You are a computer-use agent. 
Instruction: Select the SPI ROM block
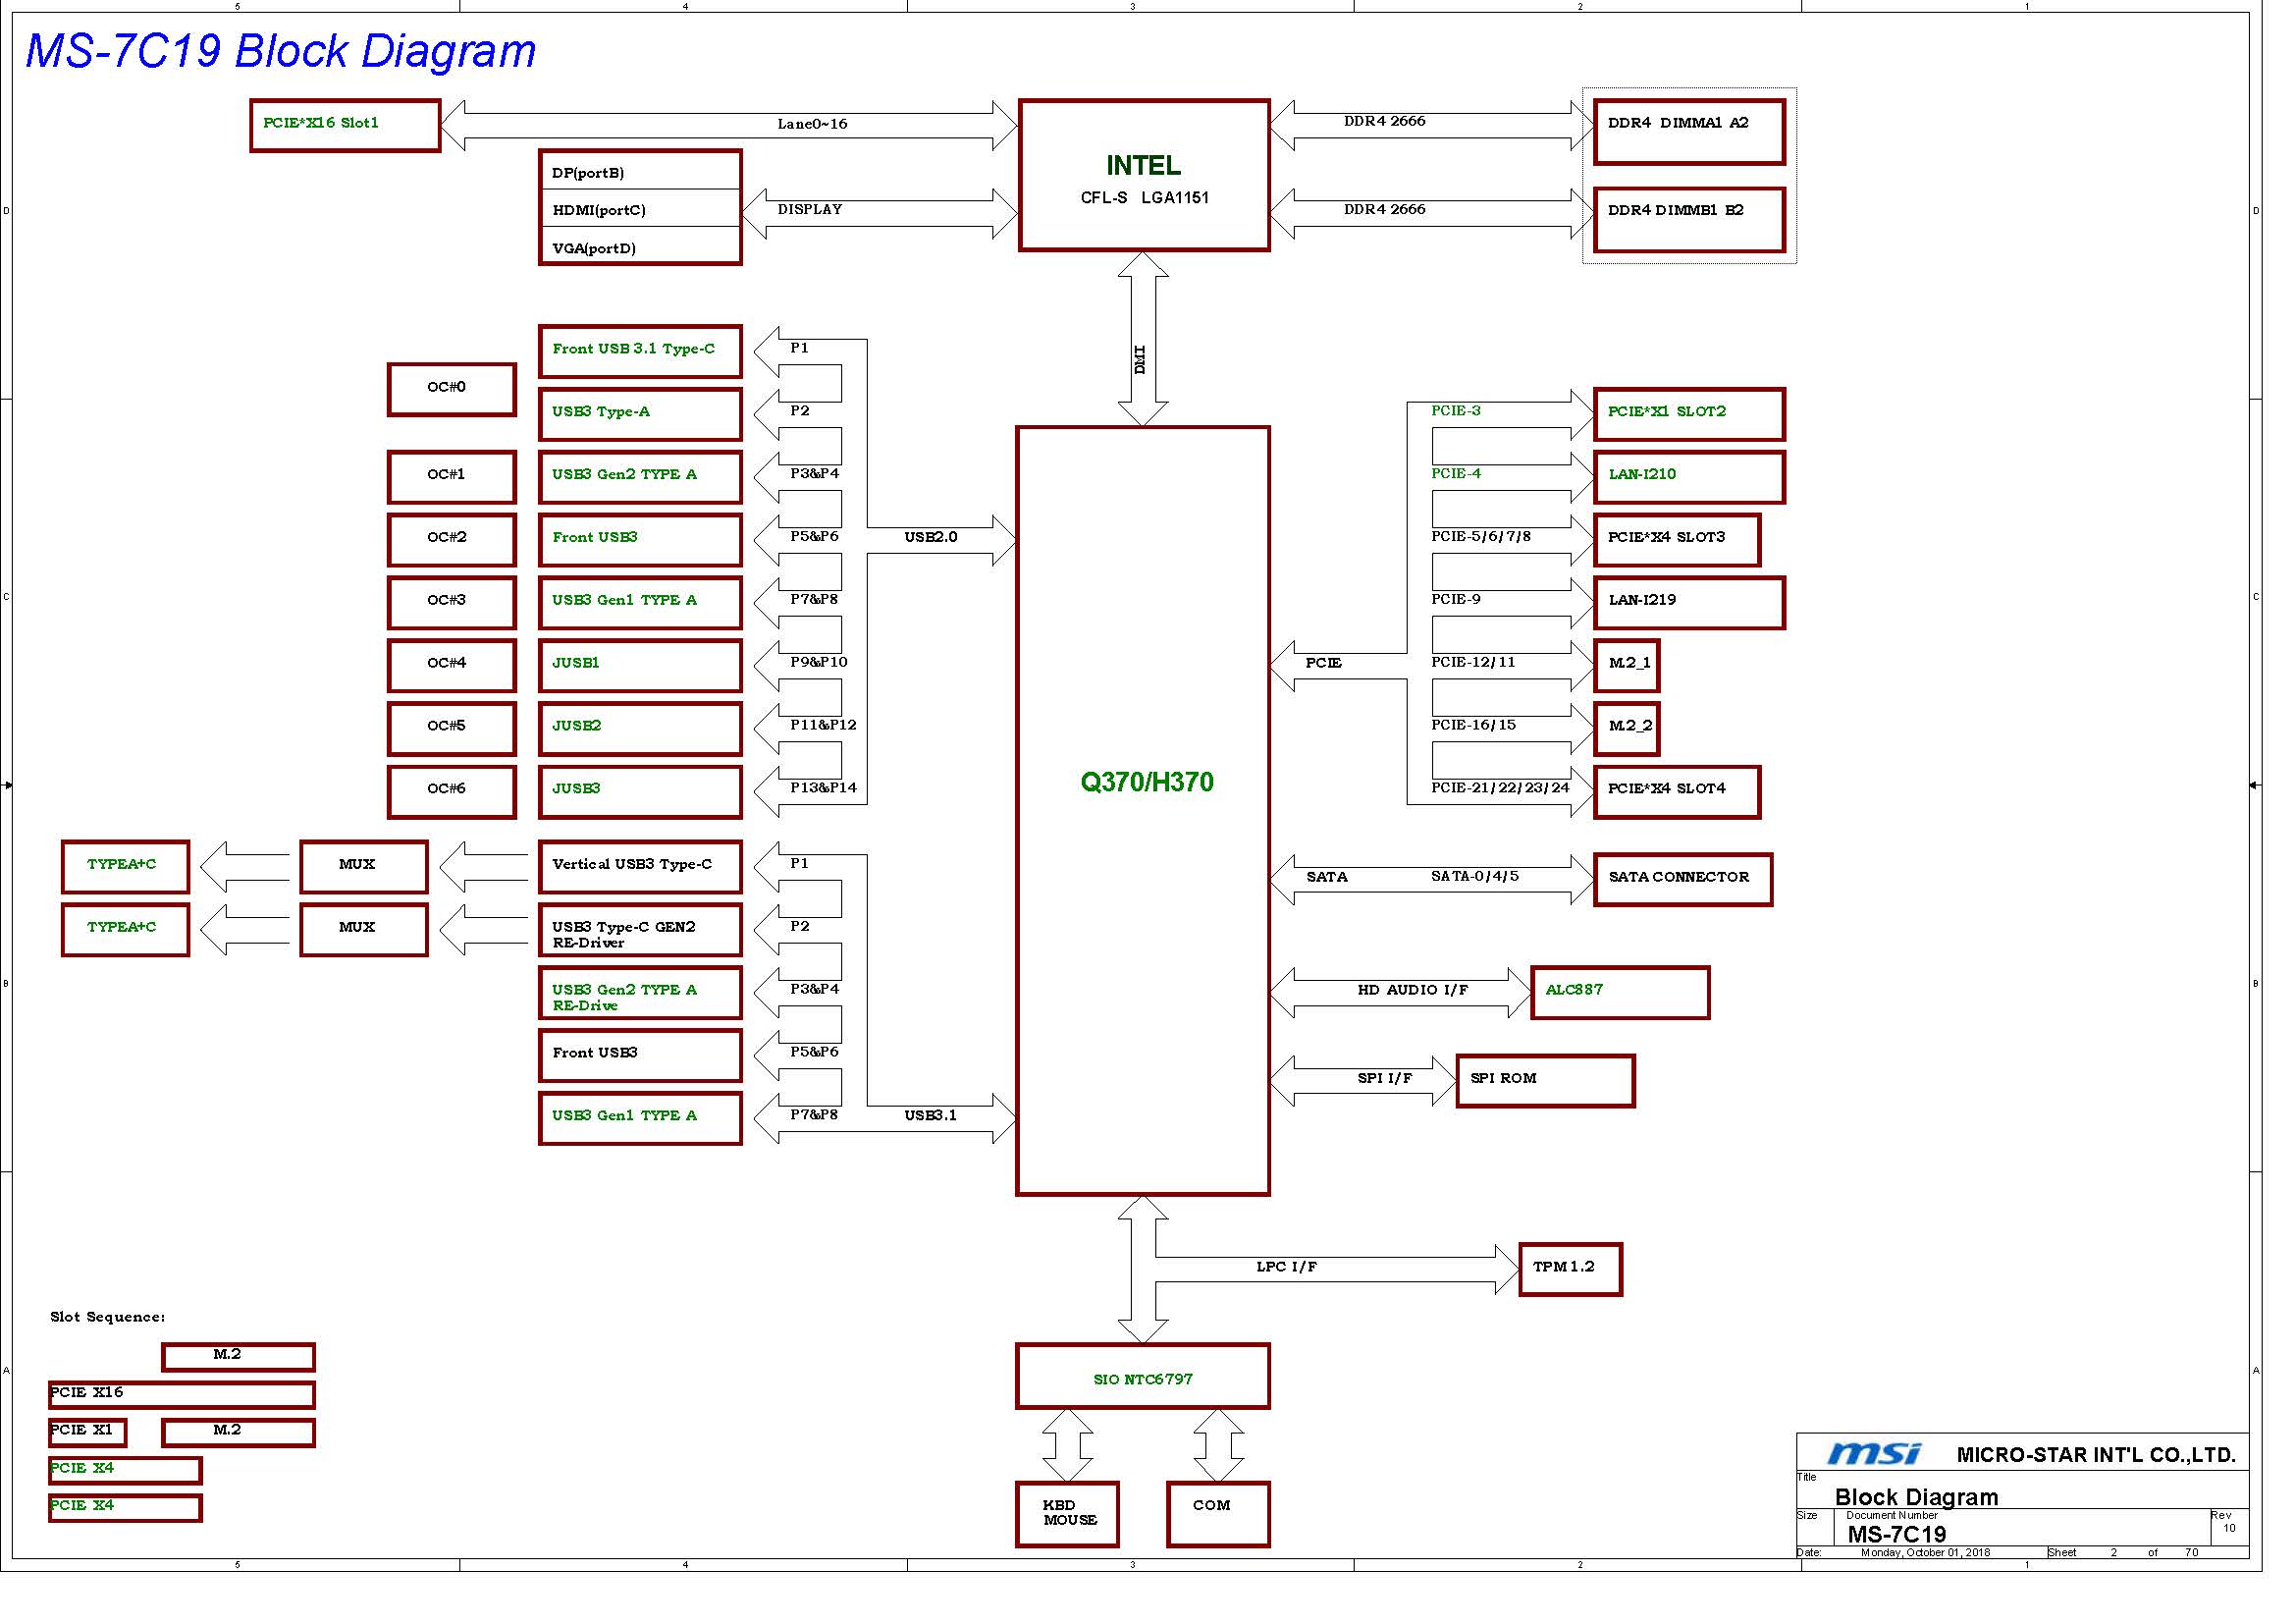[x=1545, y=1081]
